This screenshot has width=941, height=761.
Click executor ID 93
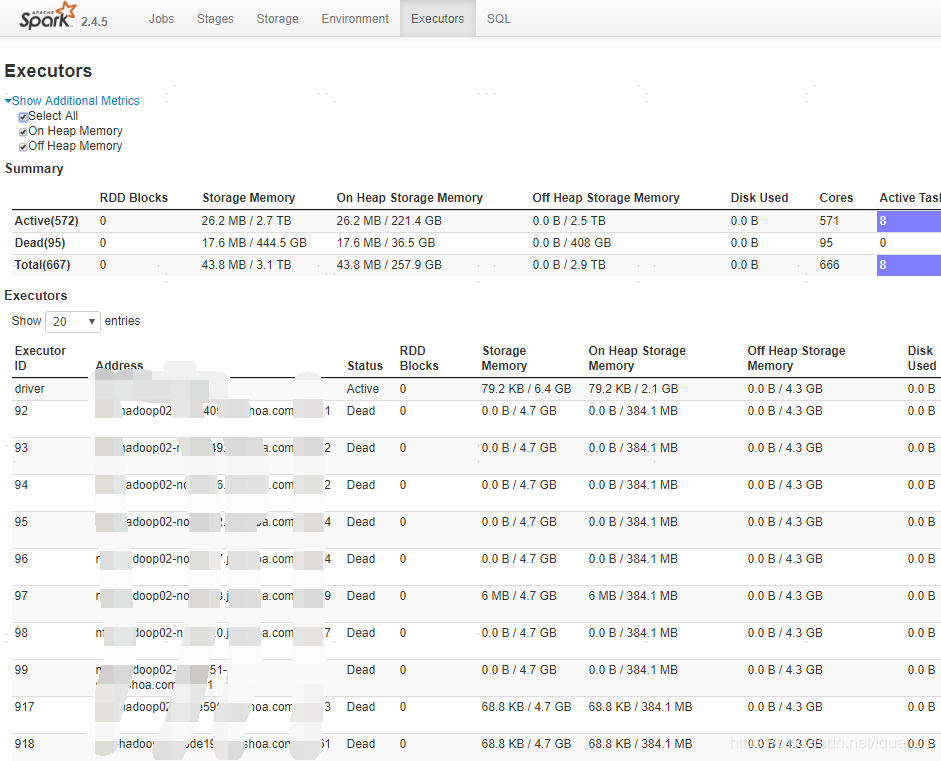point(21,448)
